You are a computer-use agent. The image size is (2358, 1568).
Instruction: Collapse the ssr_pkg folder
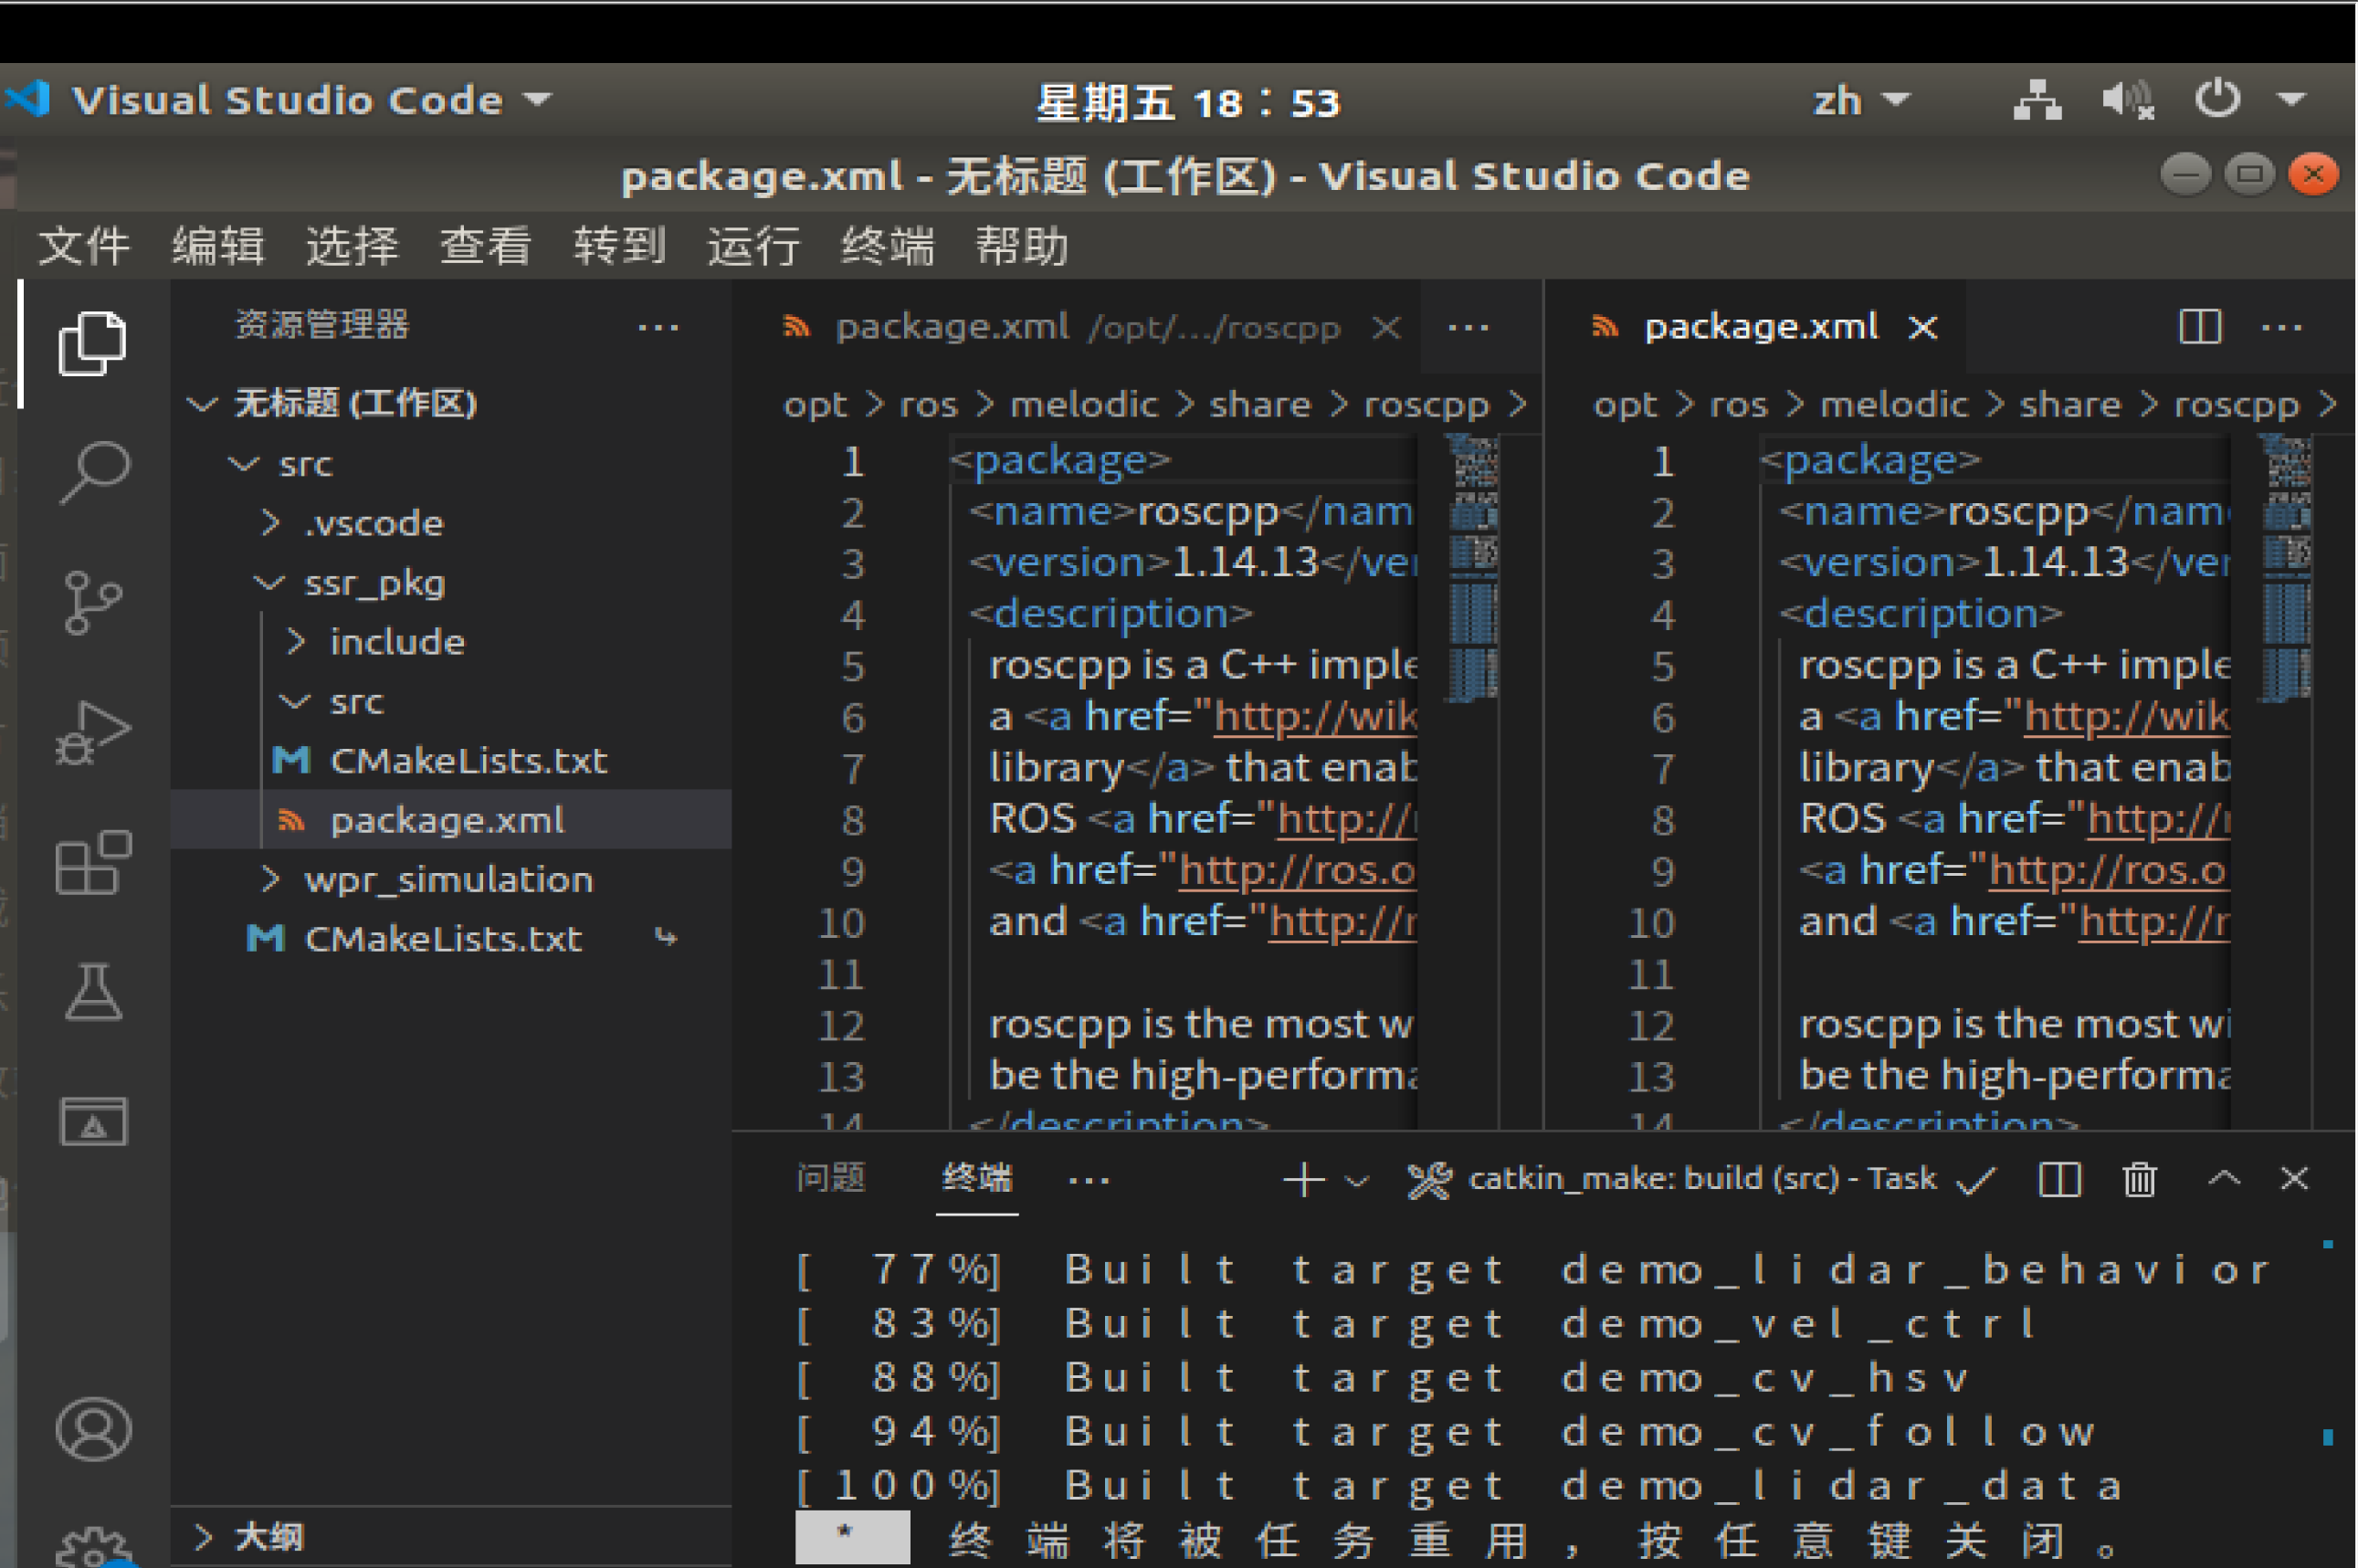[374, 583]
